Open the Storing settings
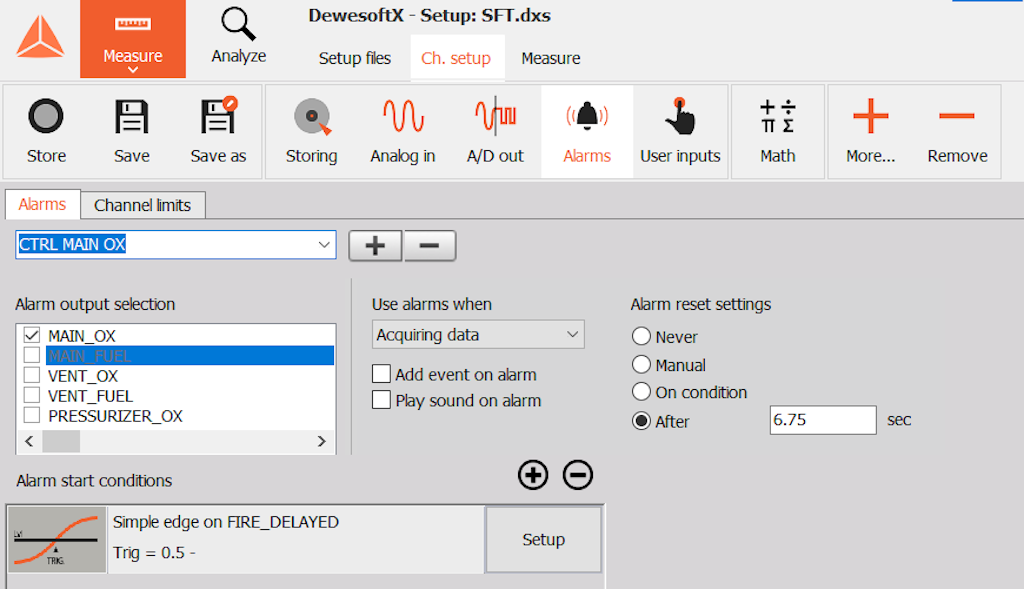1024x589 pixels. point(312,131)
